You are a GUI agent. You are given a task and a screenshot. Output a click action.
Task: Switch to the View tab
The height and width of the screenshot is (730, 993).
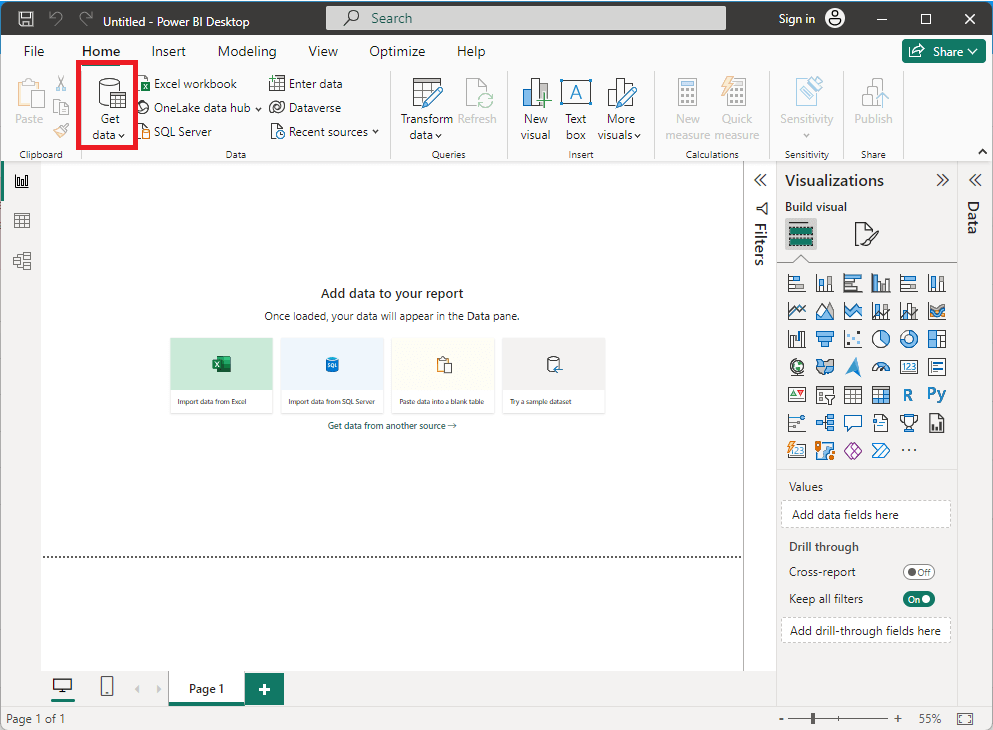(x=323, y=51)
